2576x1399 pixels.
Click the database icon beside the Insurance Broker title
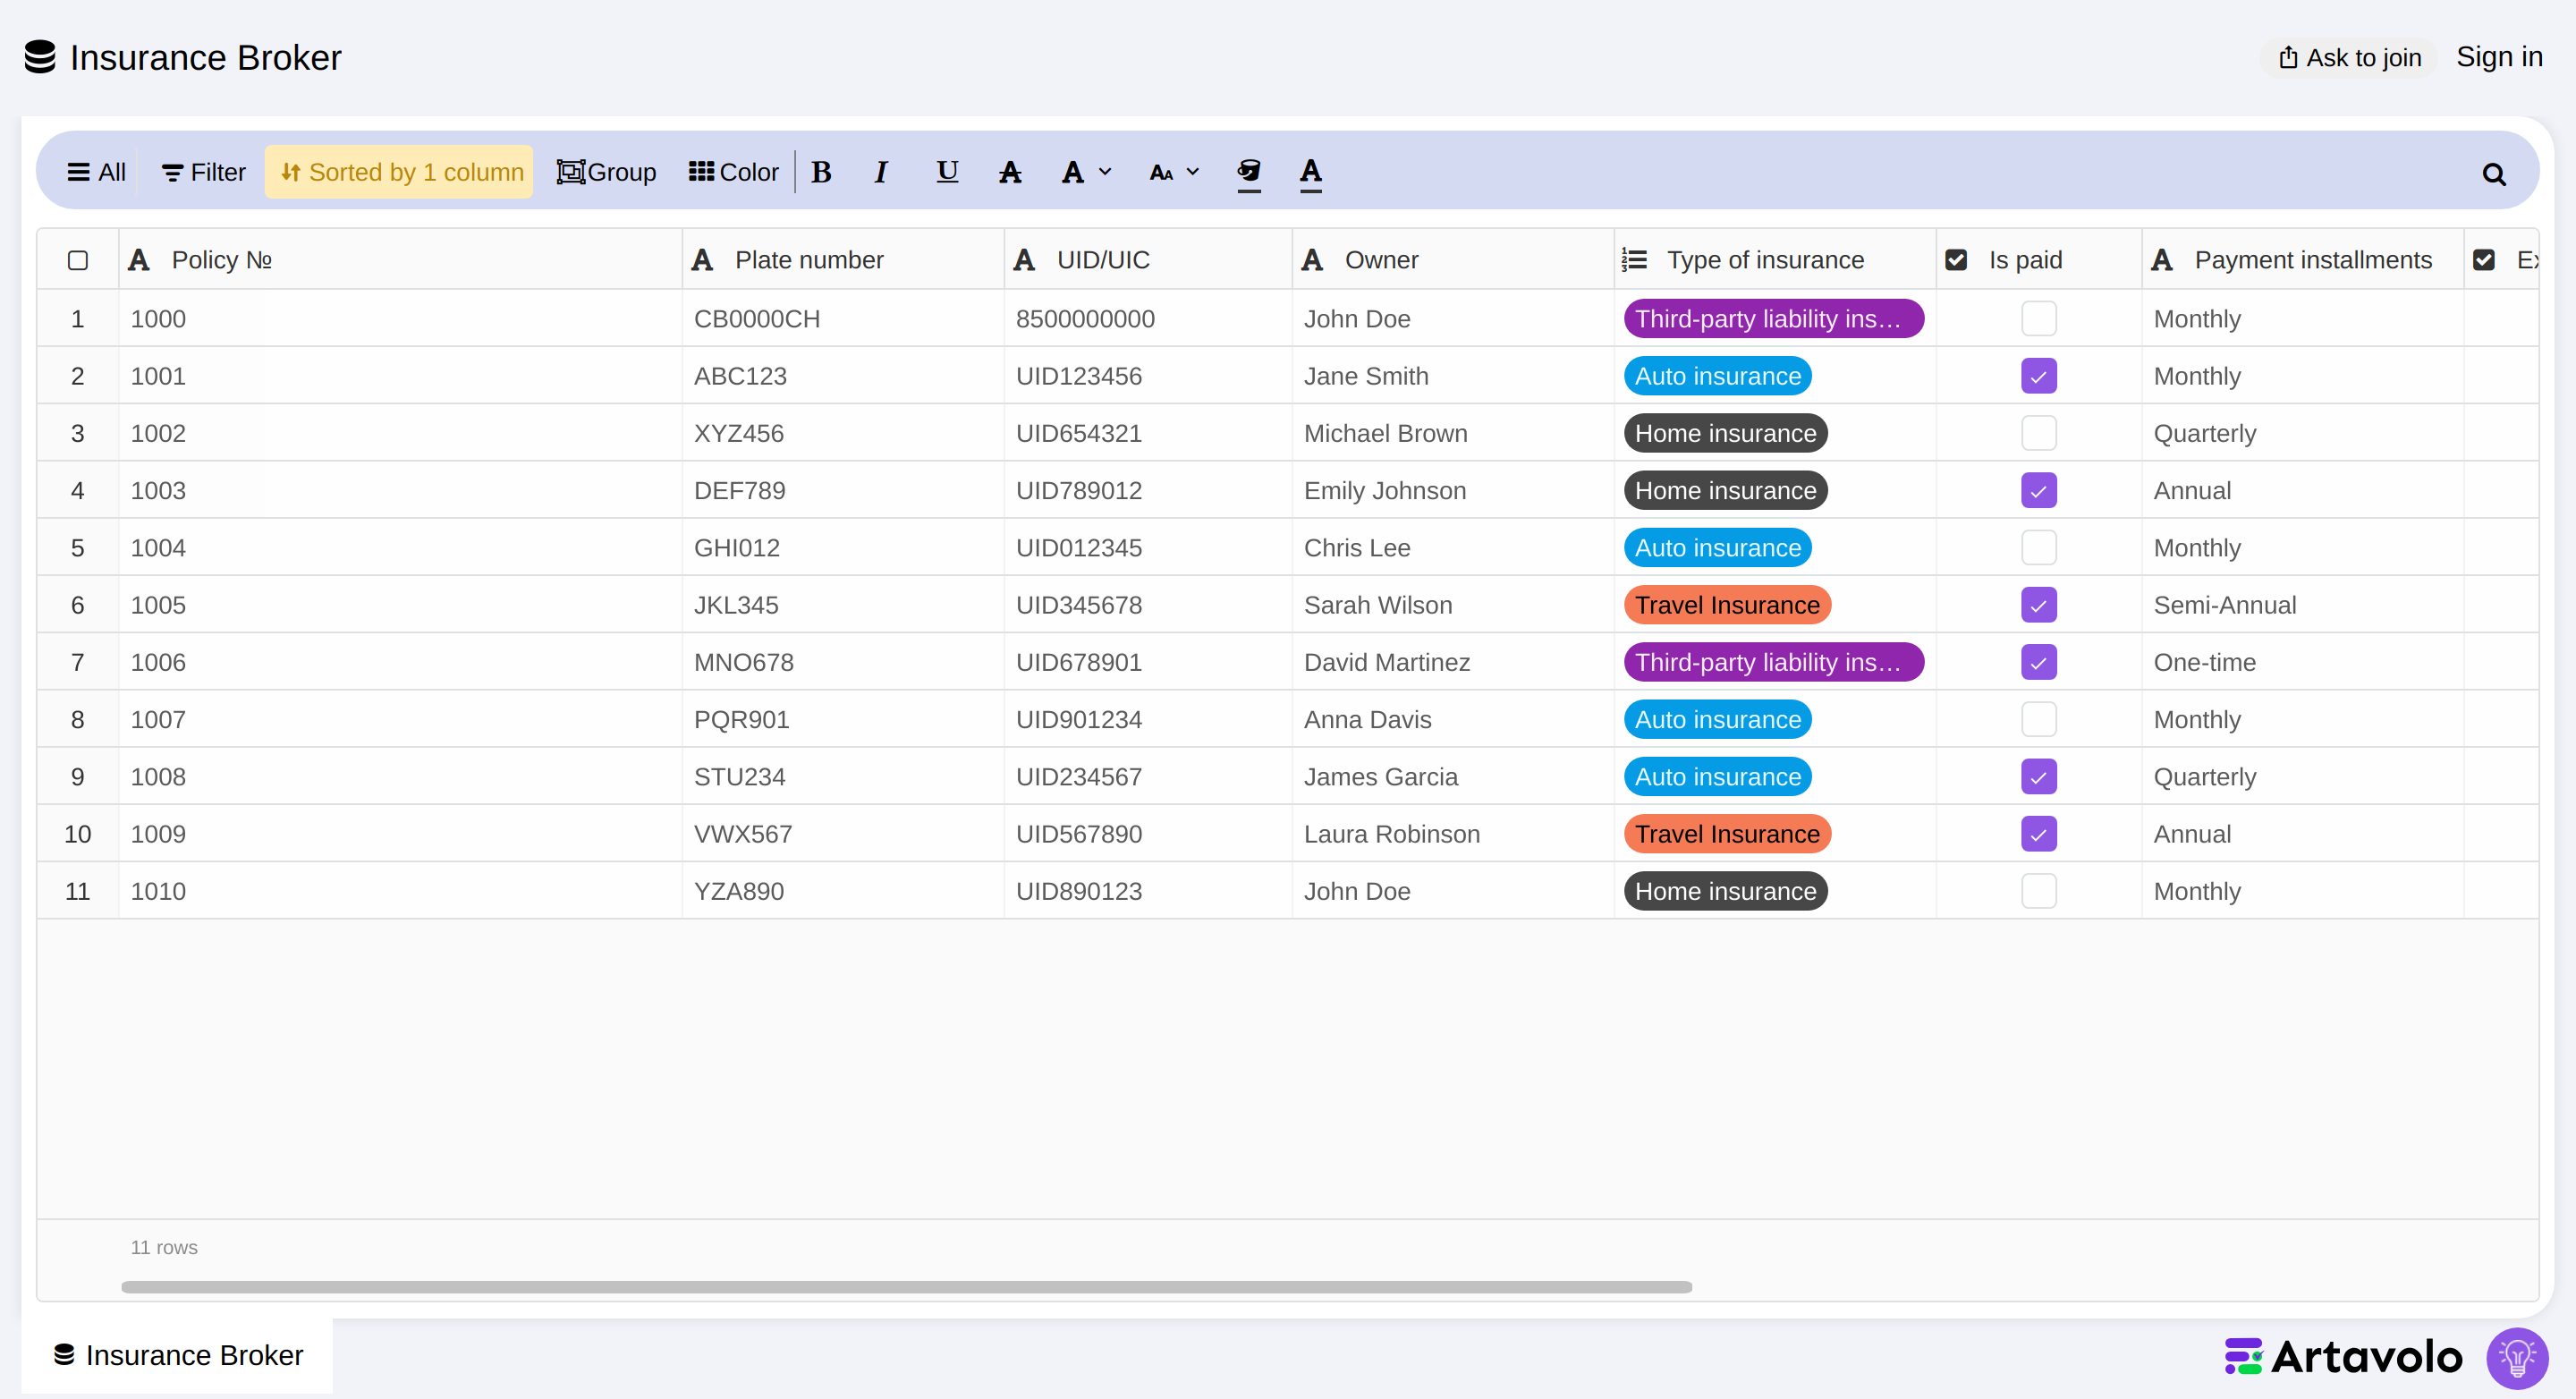click(40, 57)
